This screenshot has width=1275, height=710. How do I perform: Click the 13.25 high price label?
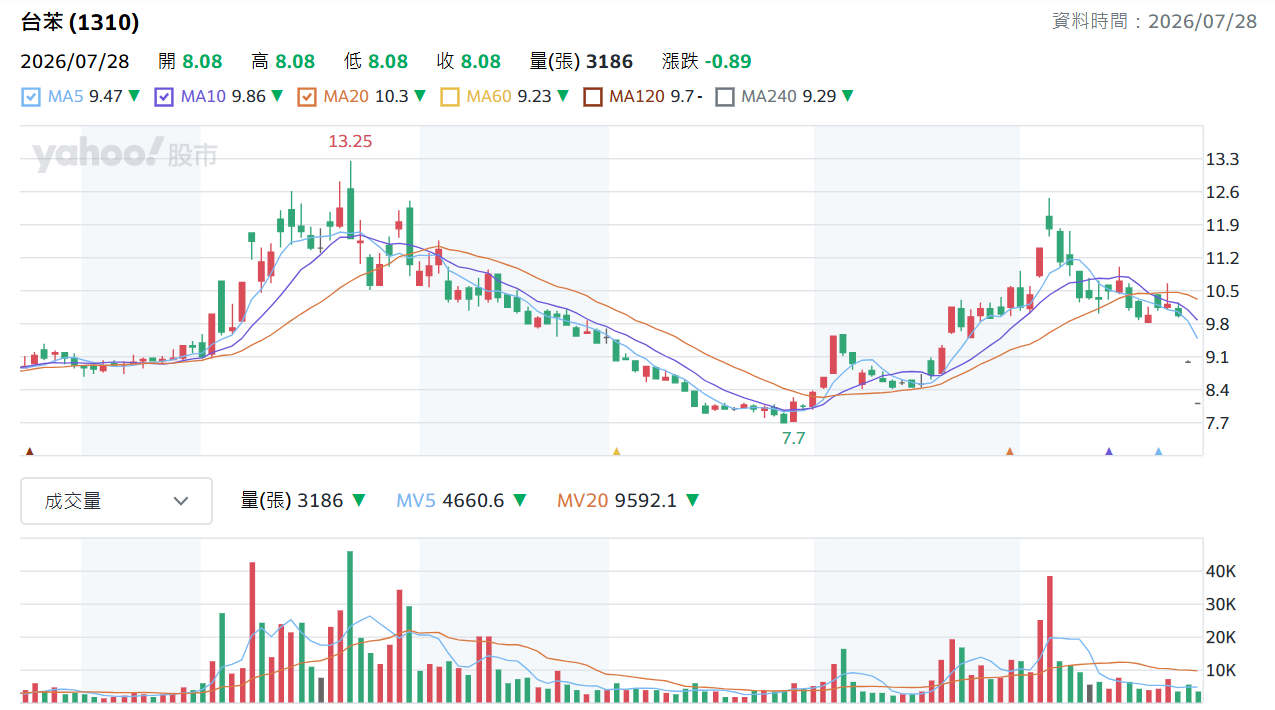[x=350, y=142]
